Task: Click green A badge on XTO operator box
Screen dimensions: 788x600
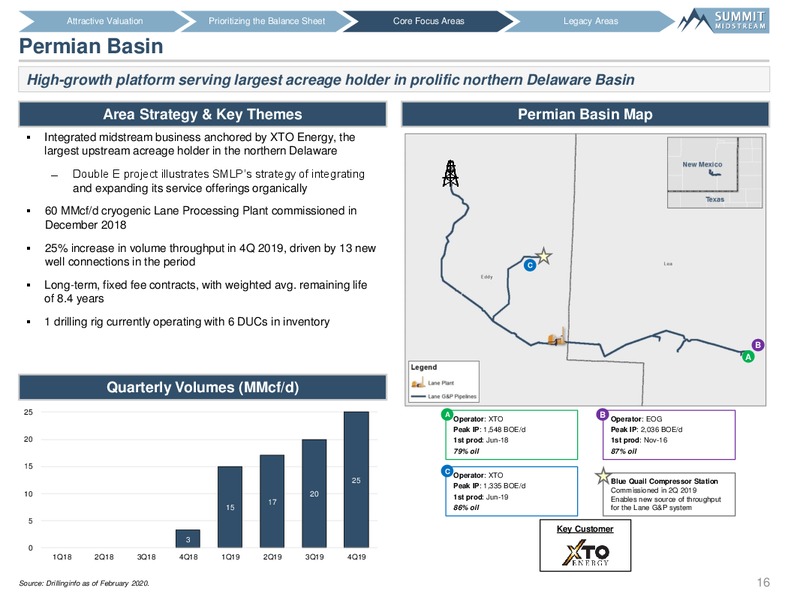Action: tap(447, 415)
